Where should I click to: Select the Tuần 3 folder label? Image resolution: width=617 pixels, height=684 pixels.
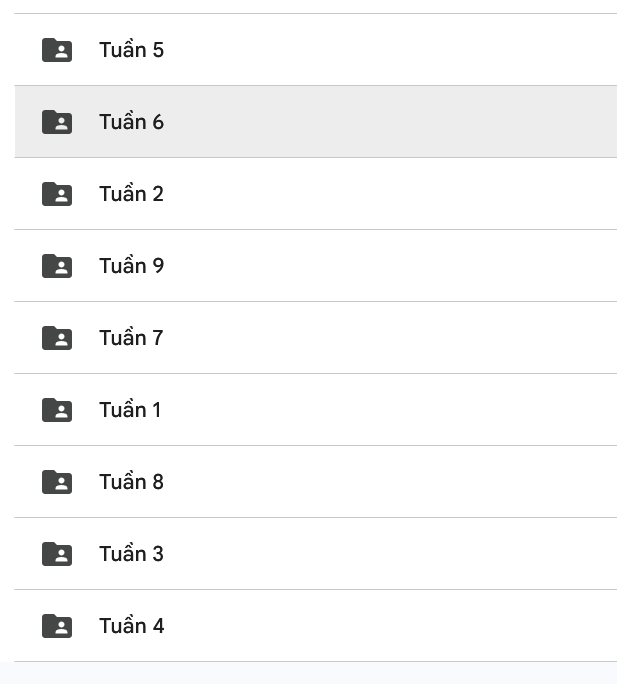click(131, 554)
